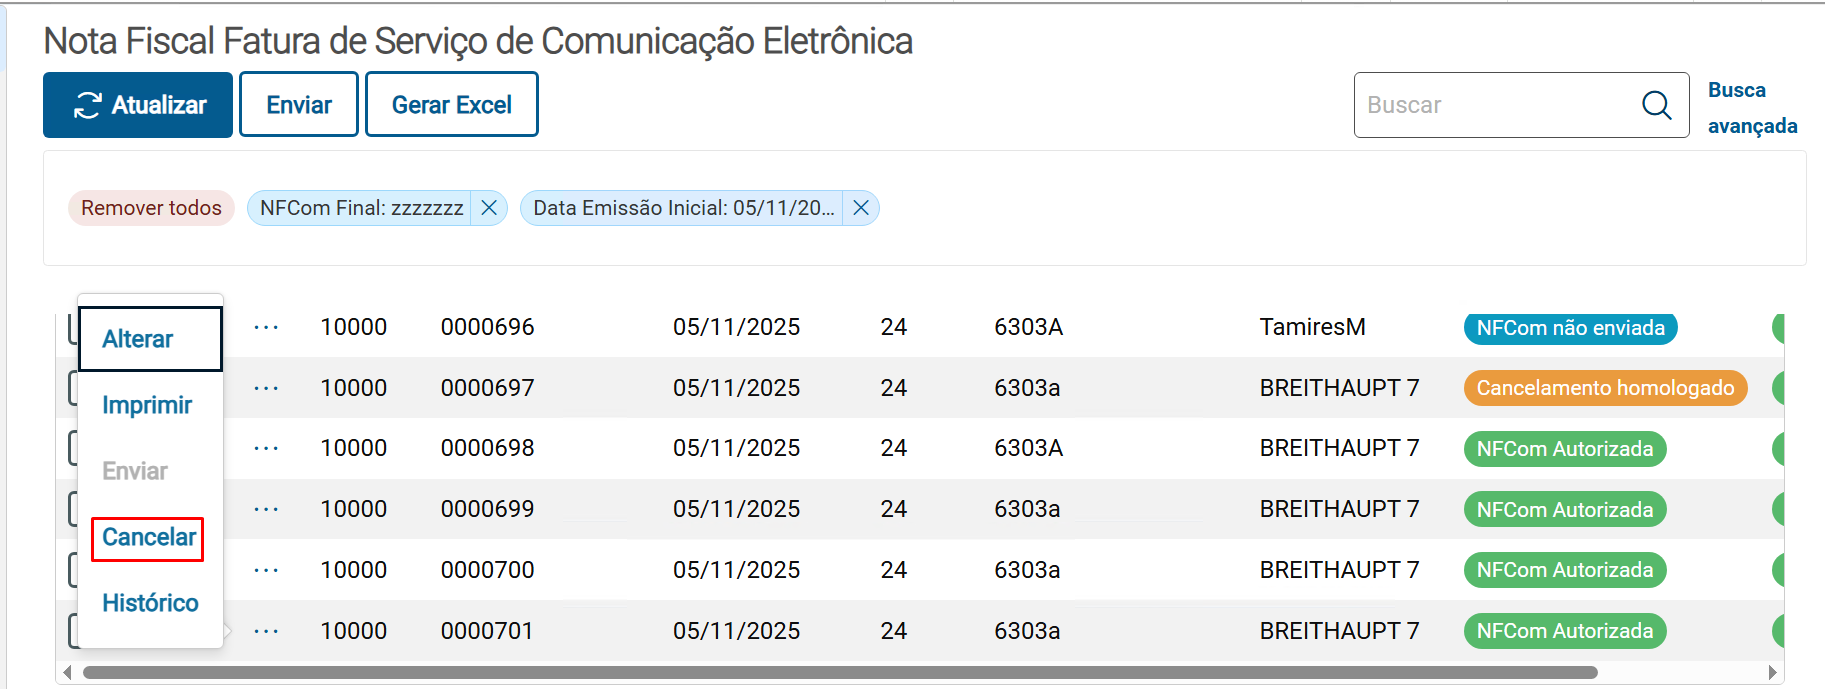The image size is (1825, 689).
Task: Select Cancelar in the context menu
Action: [x=148, y=538]
